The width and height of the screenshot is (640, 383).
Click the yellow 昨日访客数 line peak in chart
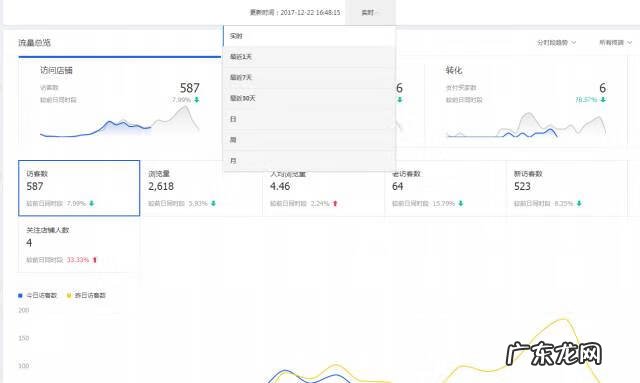click(x=564, y=319)
